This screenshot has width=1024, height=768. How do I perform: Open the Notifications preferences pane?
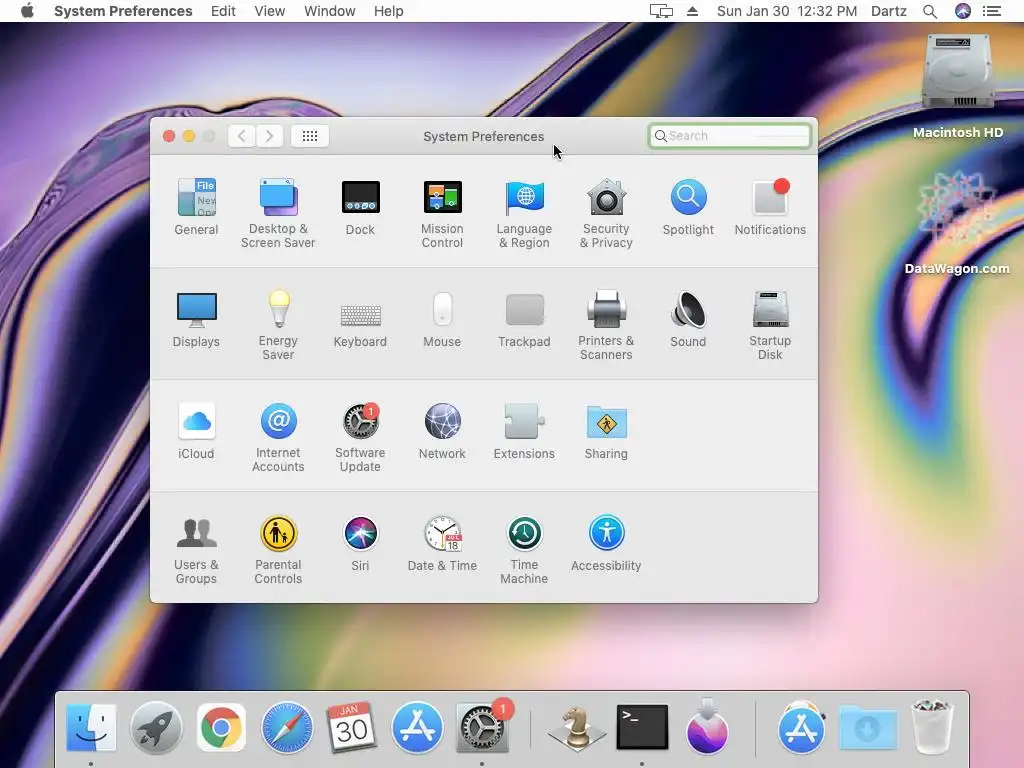coord(770,207)
